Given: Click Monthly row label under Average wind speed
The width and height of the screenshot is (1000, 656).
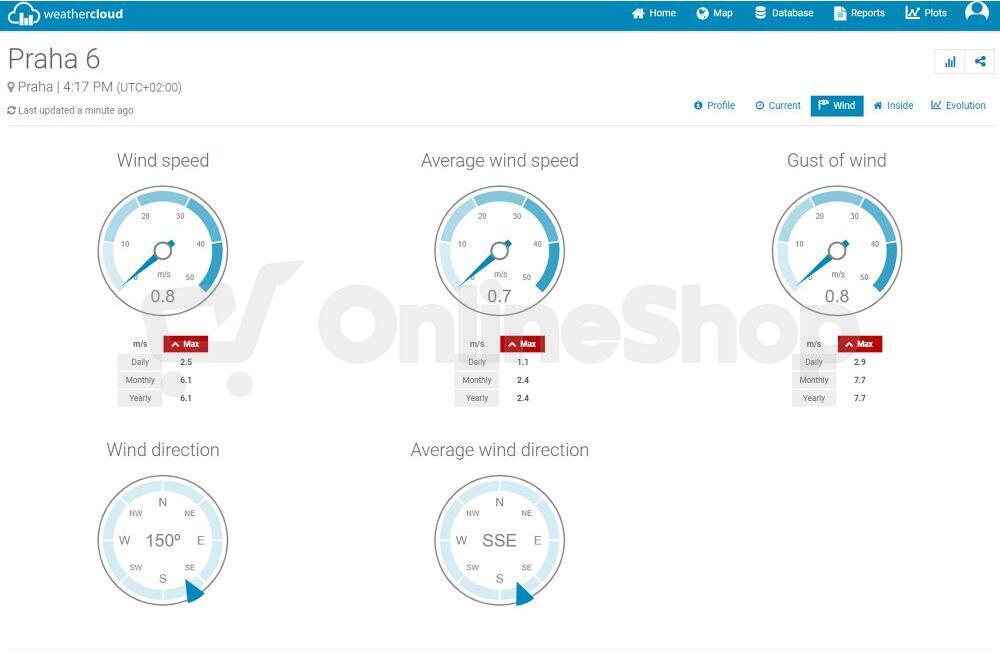Looking at the screenshot, I should coord(477,380).
